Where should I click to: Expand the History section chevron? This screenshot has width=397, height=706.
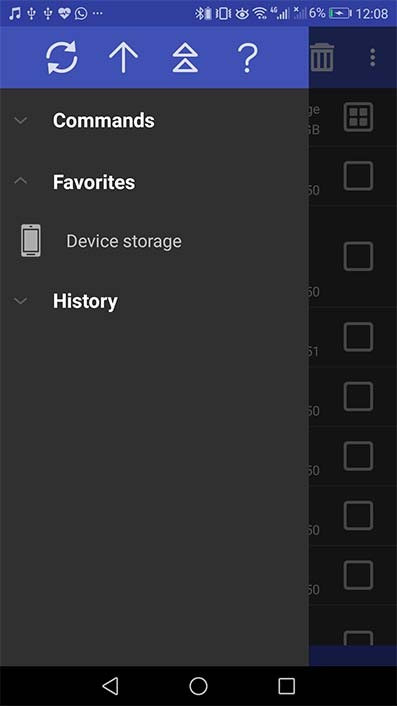coord(21,300)
